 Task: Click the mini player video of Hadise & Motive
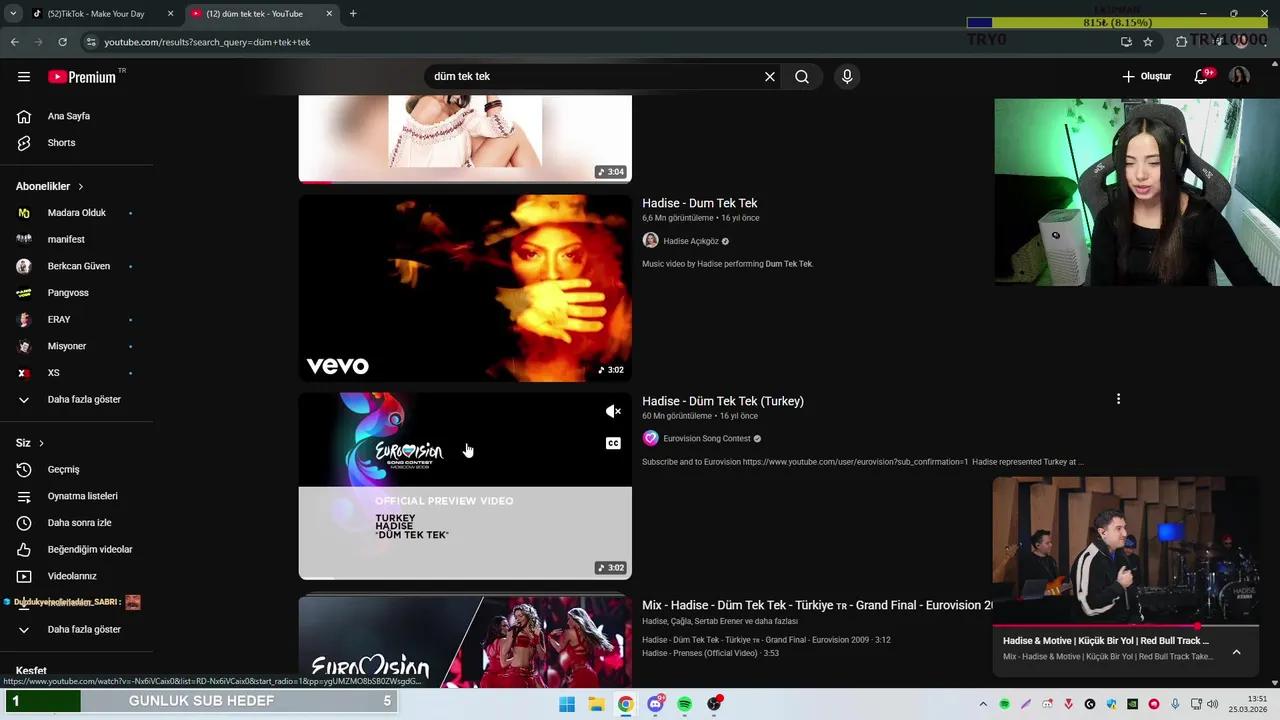pos(1126,550)
